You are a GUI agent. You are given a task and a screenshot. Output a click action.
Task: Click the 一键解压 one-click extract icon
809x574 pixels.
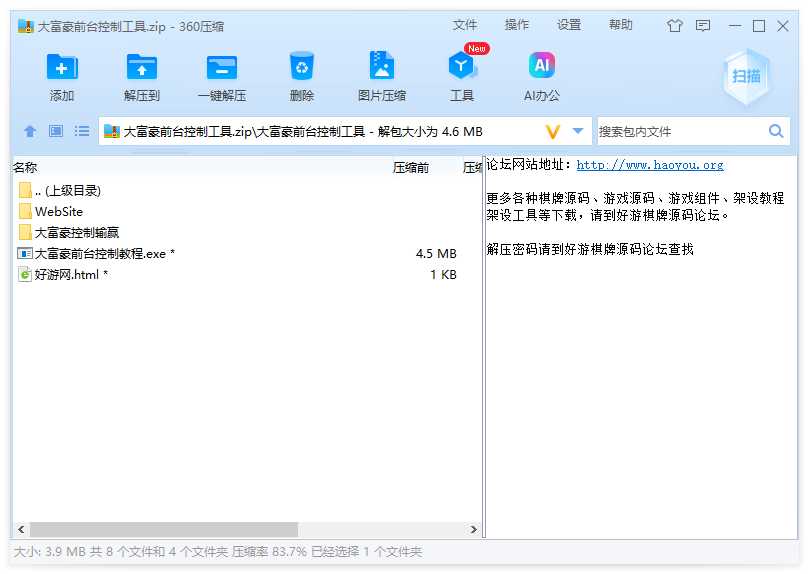(x=222, y=67)
